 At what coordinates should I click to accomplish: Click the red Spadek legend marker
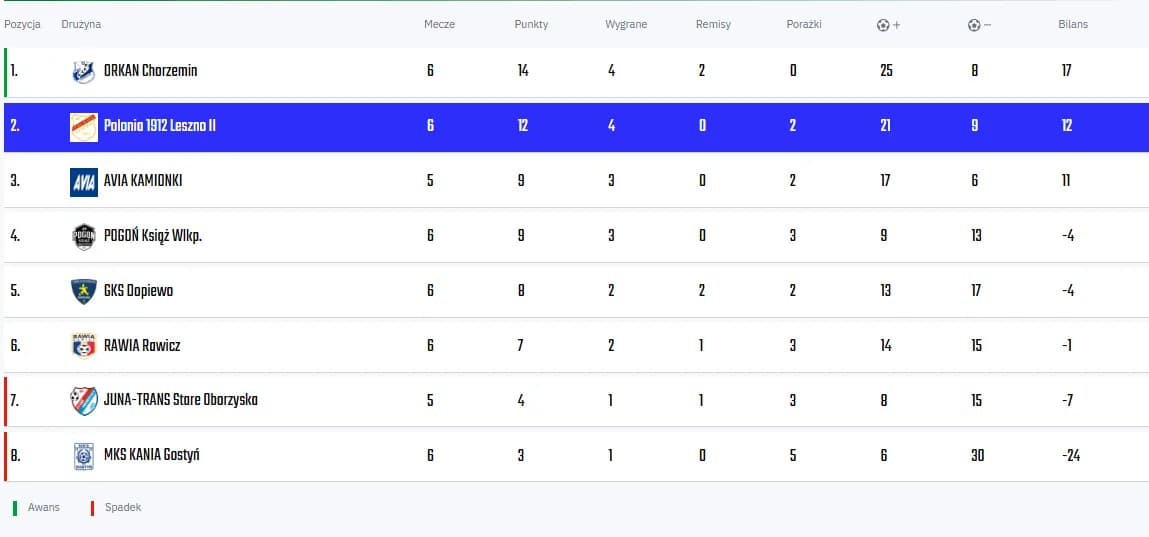(x=92, y=508)
